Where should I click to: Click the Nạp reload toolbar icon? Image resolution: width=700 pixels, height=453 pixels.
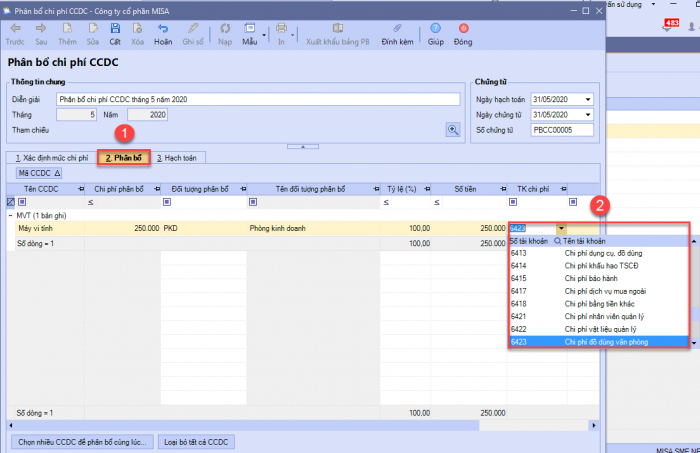pos(224,33)
